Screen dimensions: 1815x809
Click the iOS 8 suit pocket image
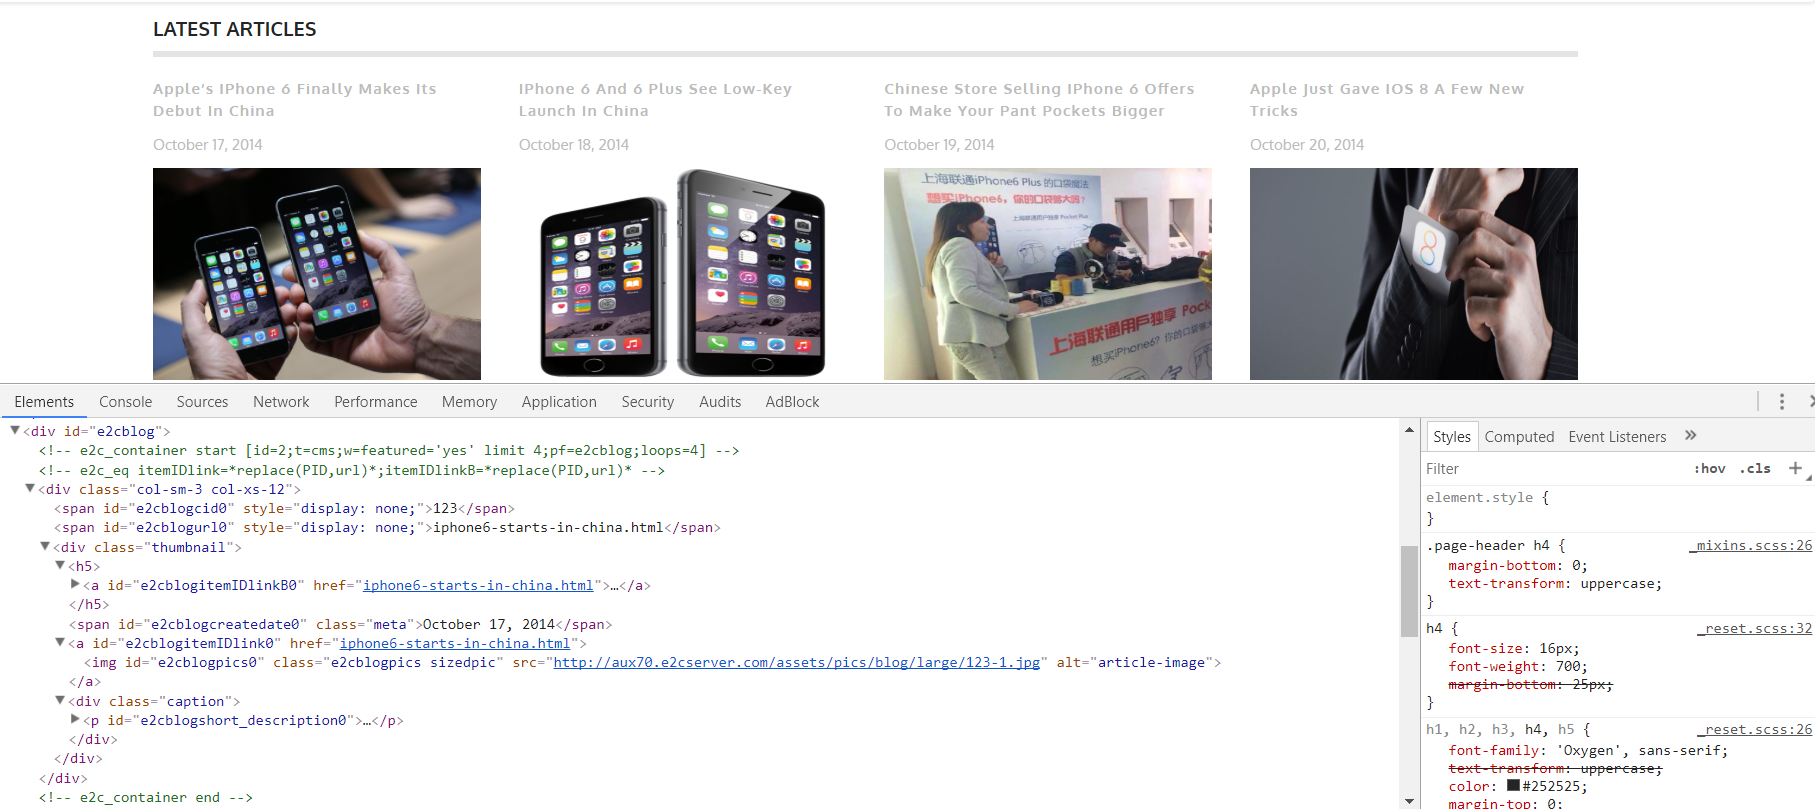click(x=1414, y=274)
